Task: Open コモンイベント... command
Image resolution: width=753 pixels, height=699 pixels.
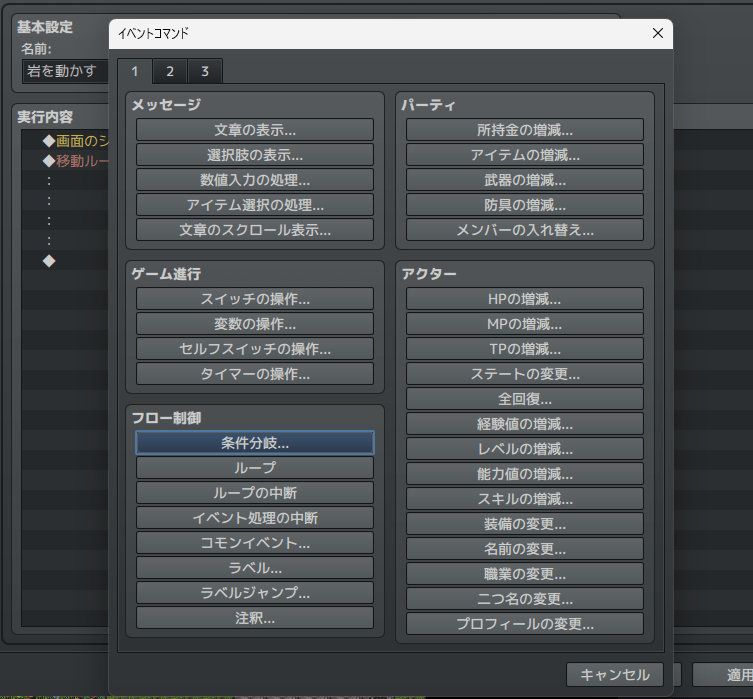Action: [x=255, y=542]
